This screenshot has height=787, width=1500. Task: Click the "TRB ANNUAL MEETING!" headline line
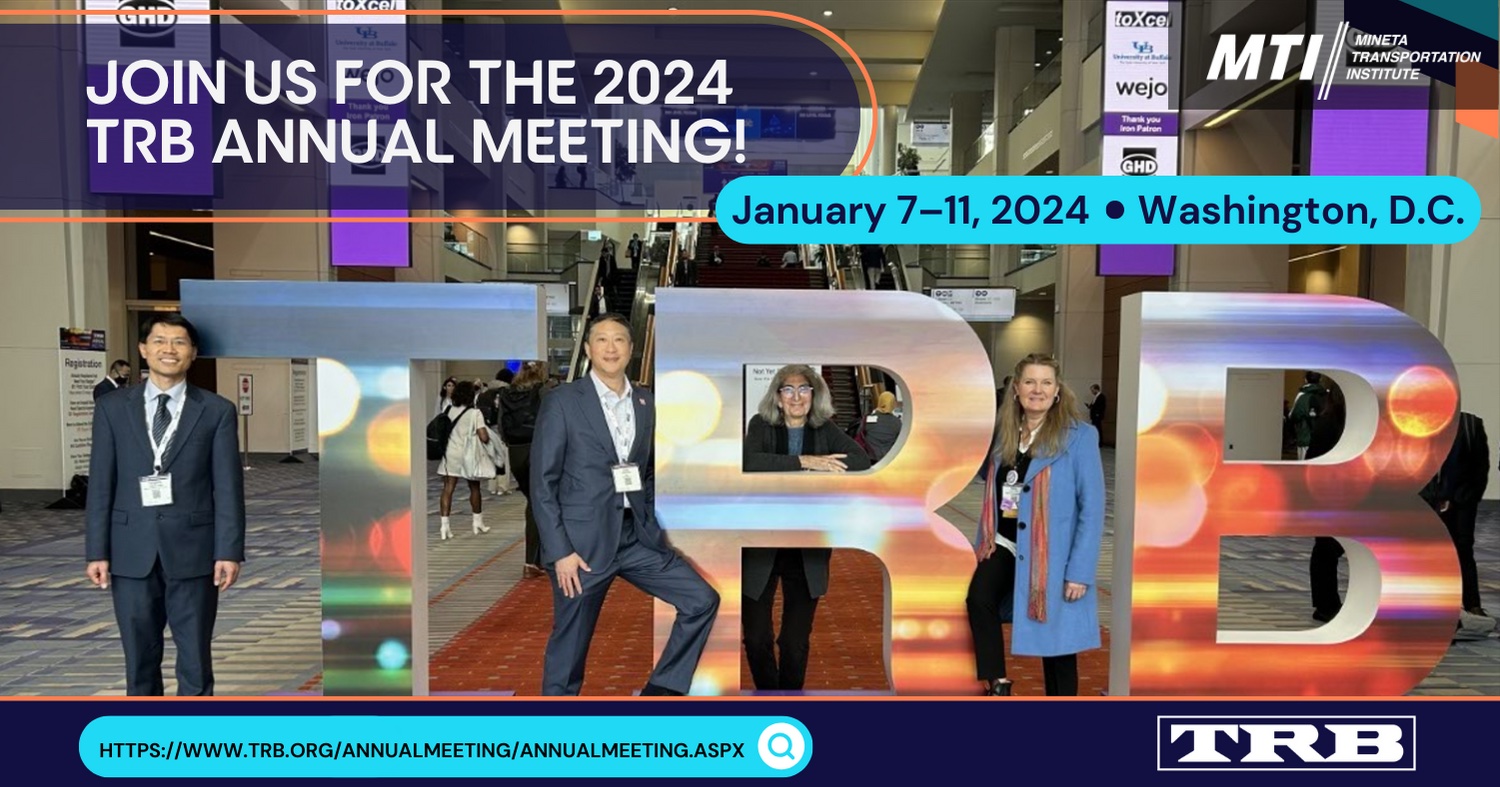click(x=417, y=142)
